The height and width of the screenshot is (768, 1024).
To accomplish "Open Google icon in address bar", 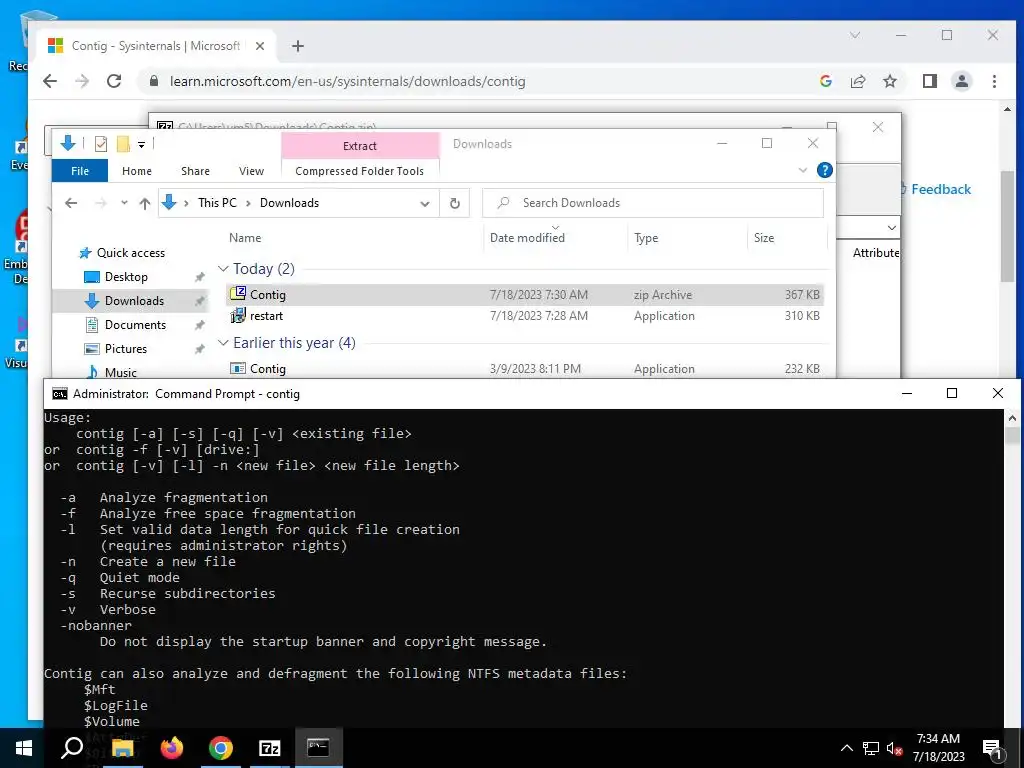I will [825, 81].
